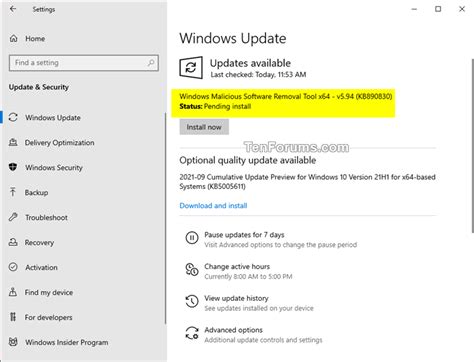Minimize the Settings window
The height and width of the screenshot is (362, 474).
(414, 9)
